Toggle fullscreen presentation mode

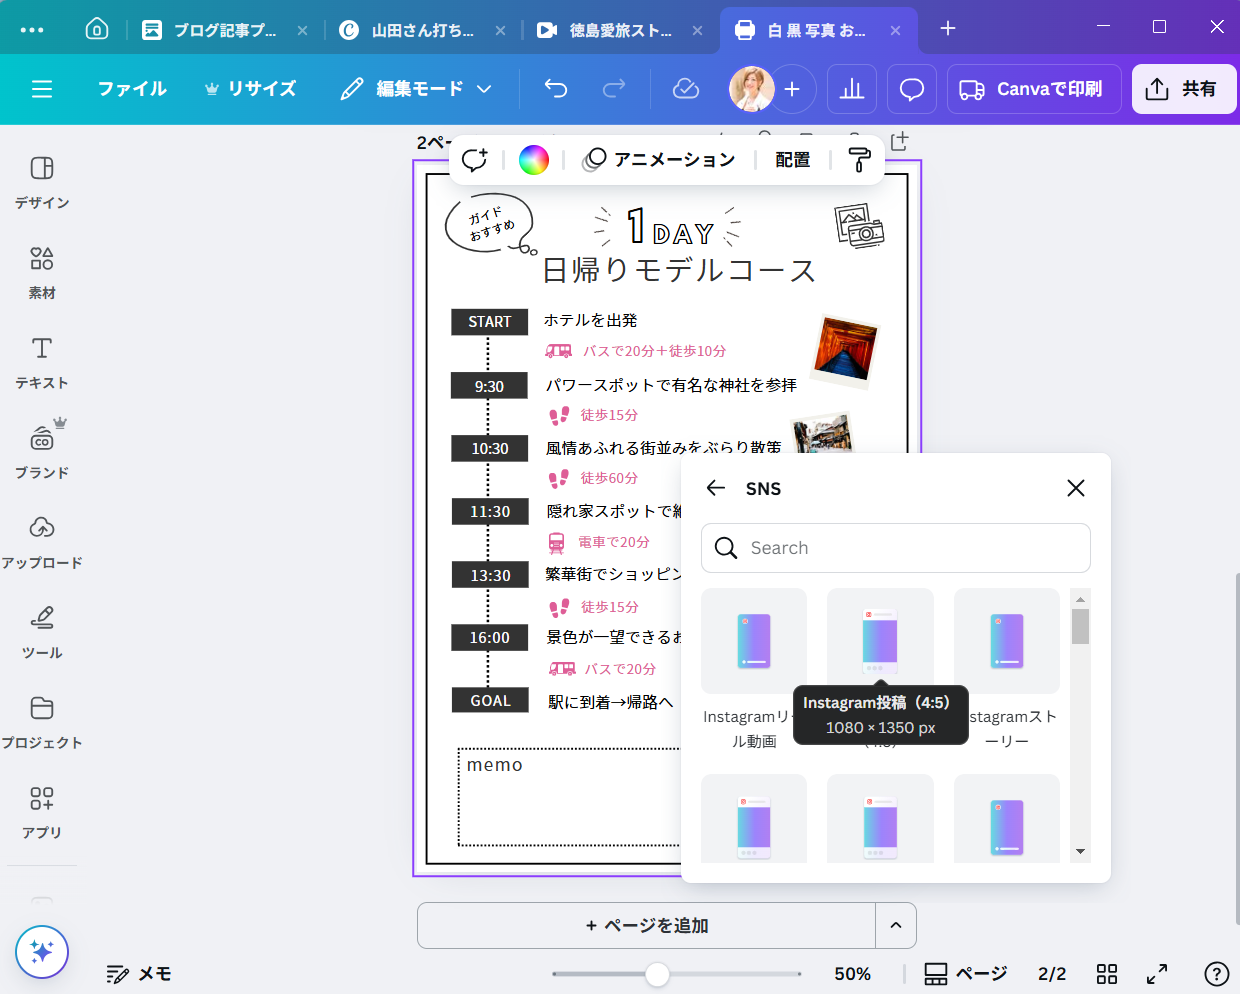[1157, 974]
